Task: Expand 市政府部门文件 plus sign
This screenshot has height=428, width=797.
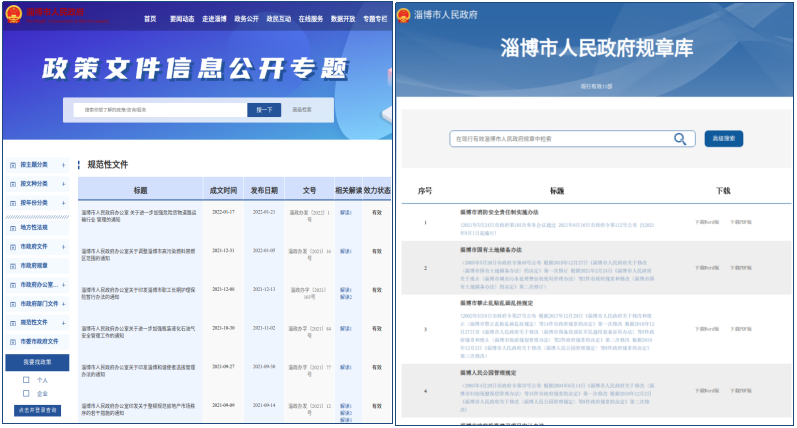Action: [x=64, y=303]
